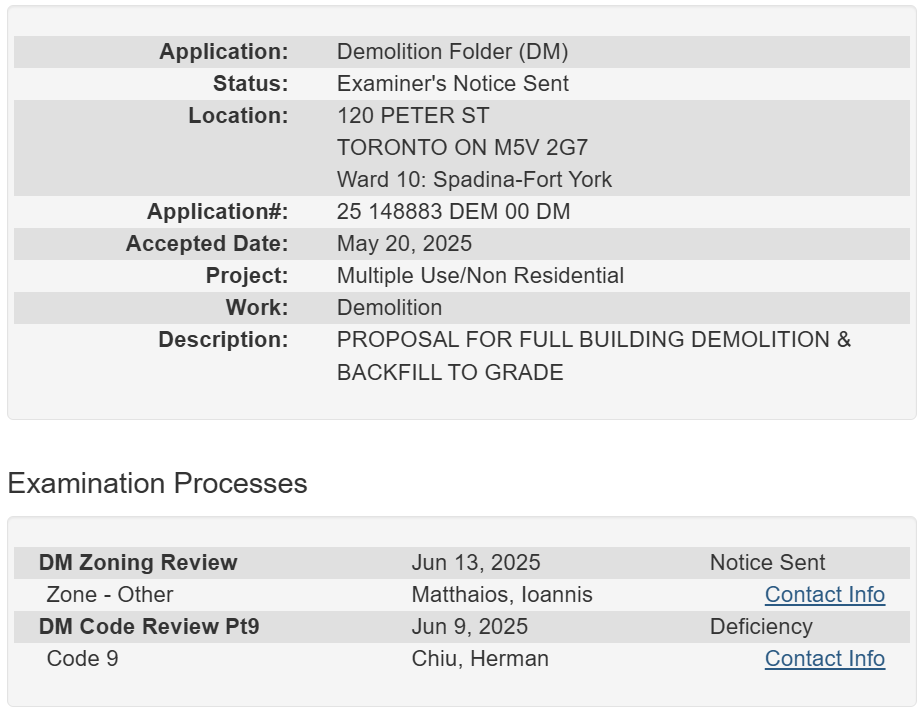Click the Jun 9, 2025 code review date
This screenshot has height=708, width=918.
click(x=469, y=627)
